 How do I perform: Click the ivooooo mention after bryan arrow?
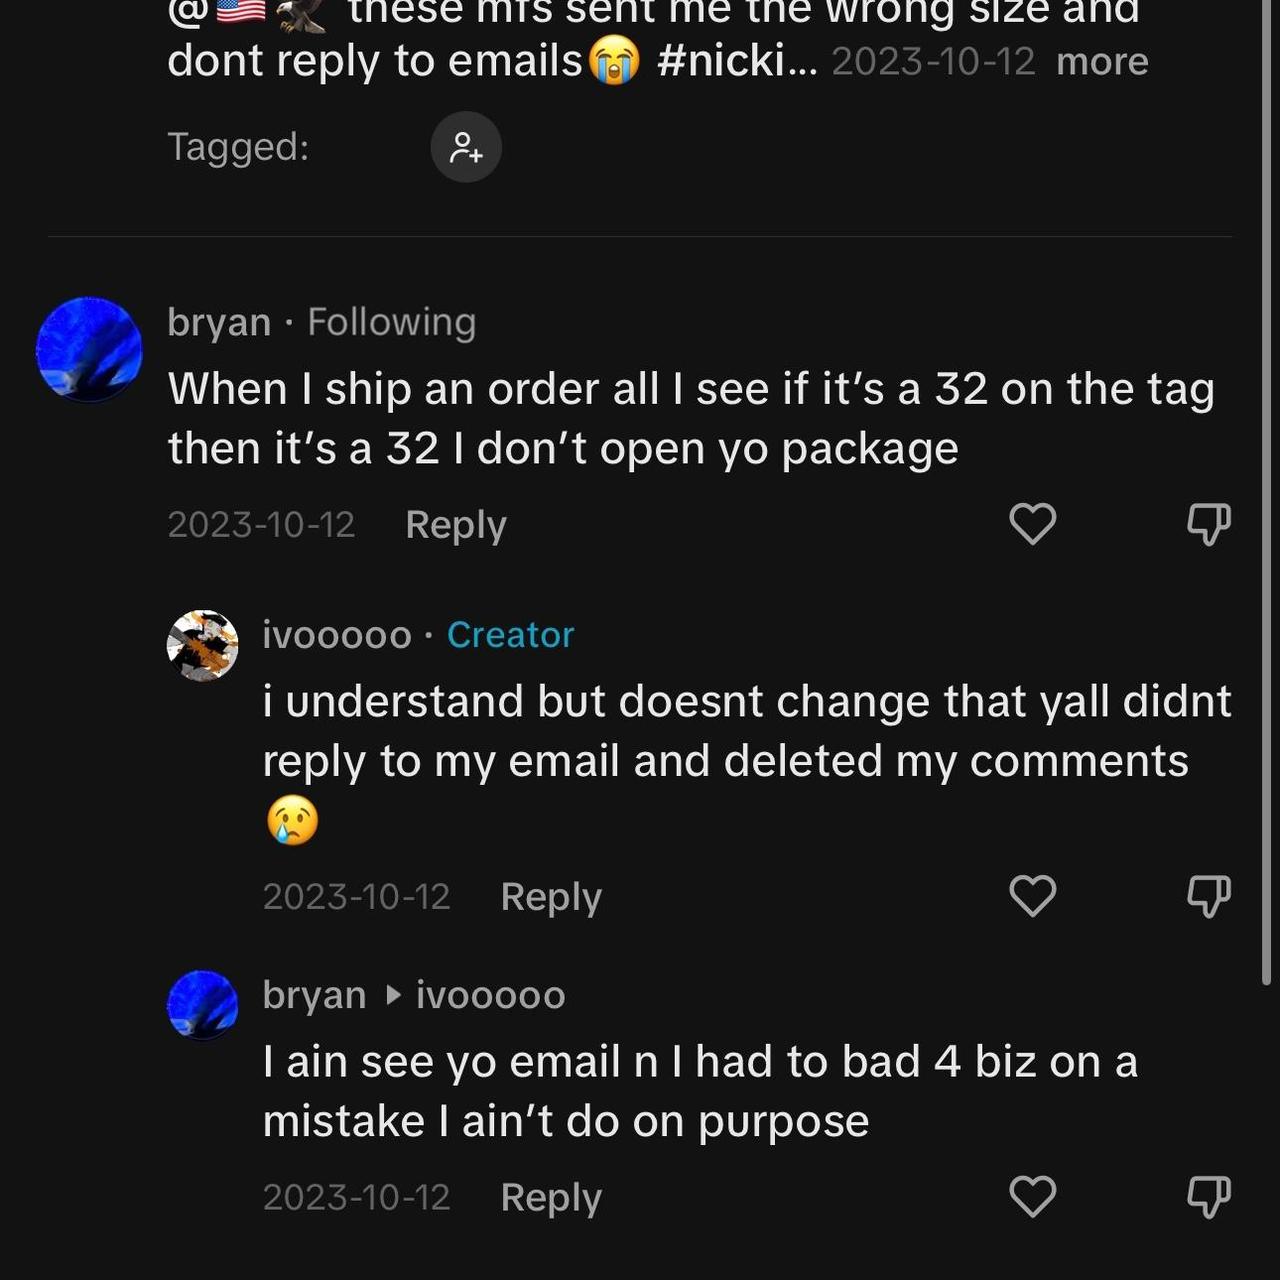point(490,995)
